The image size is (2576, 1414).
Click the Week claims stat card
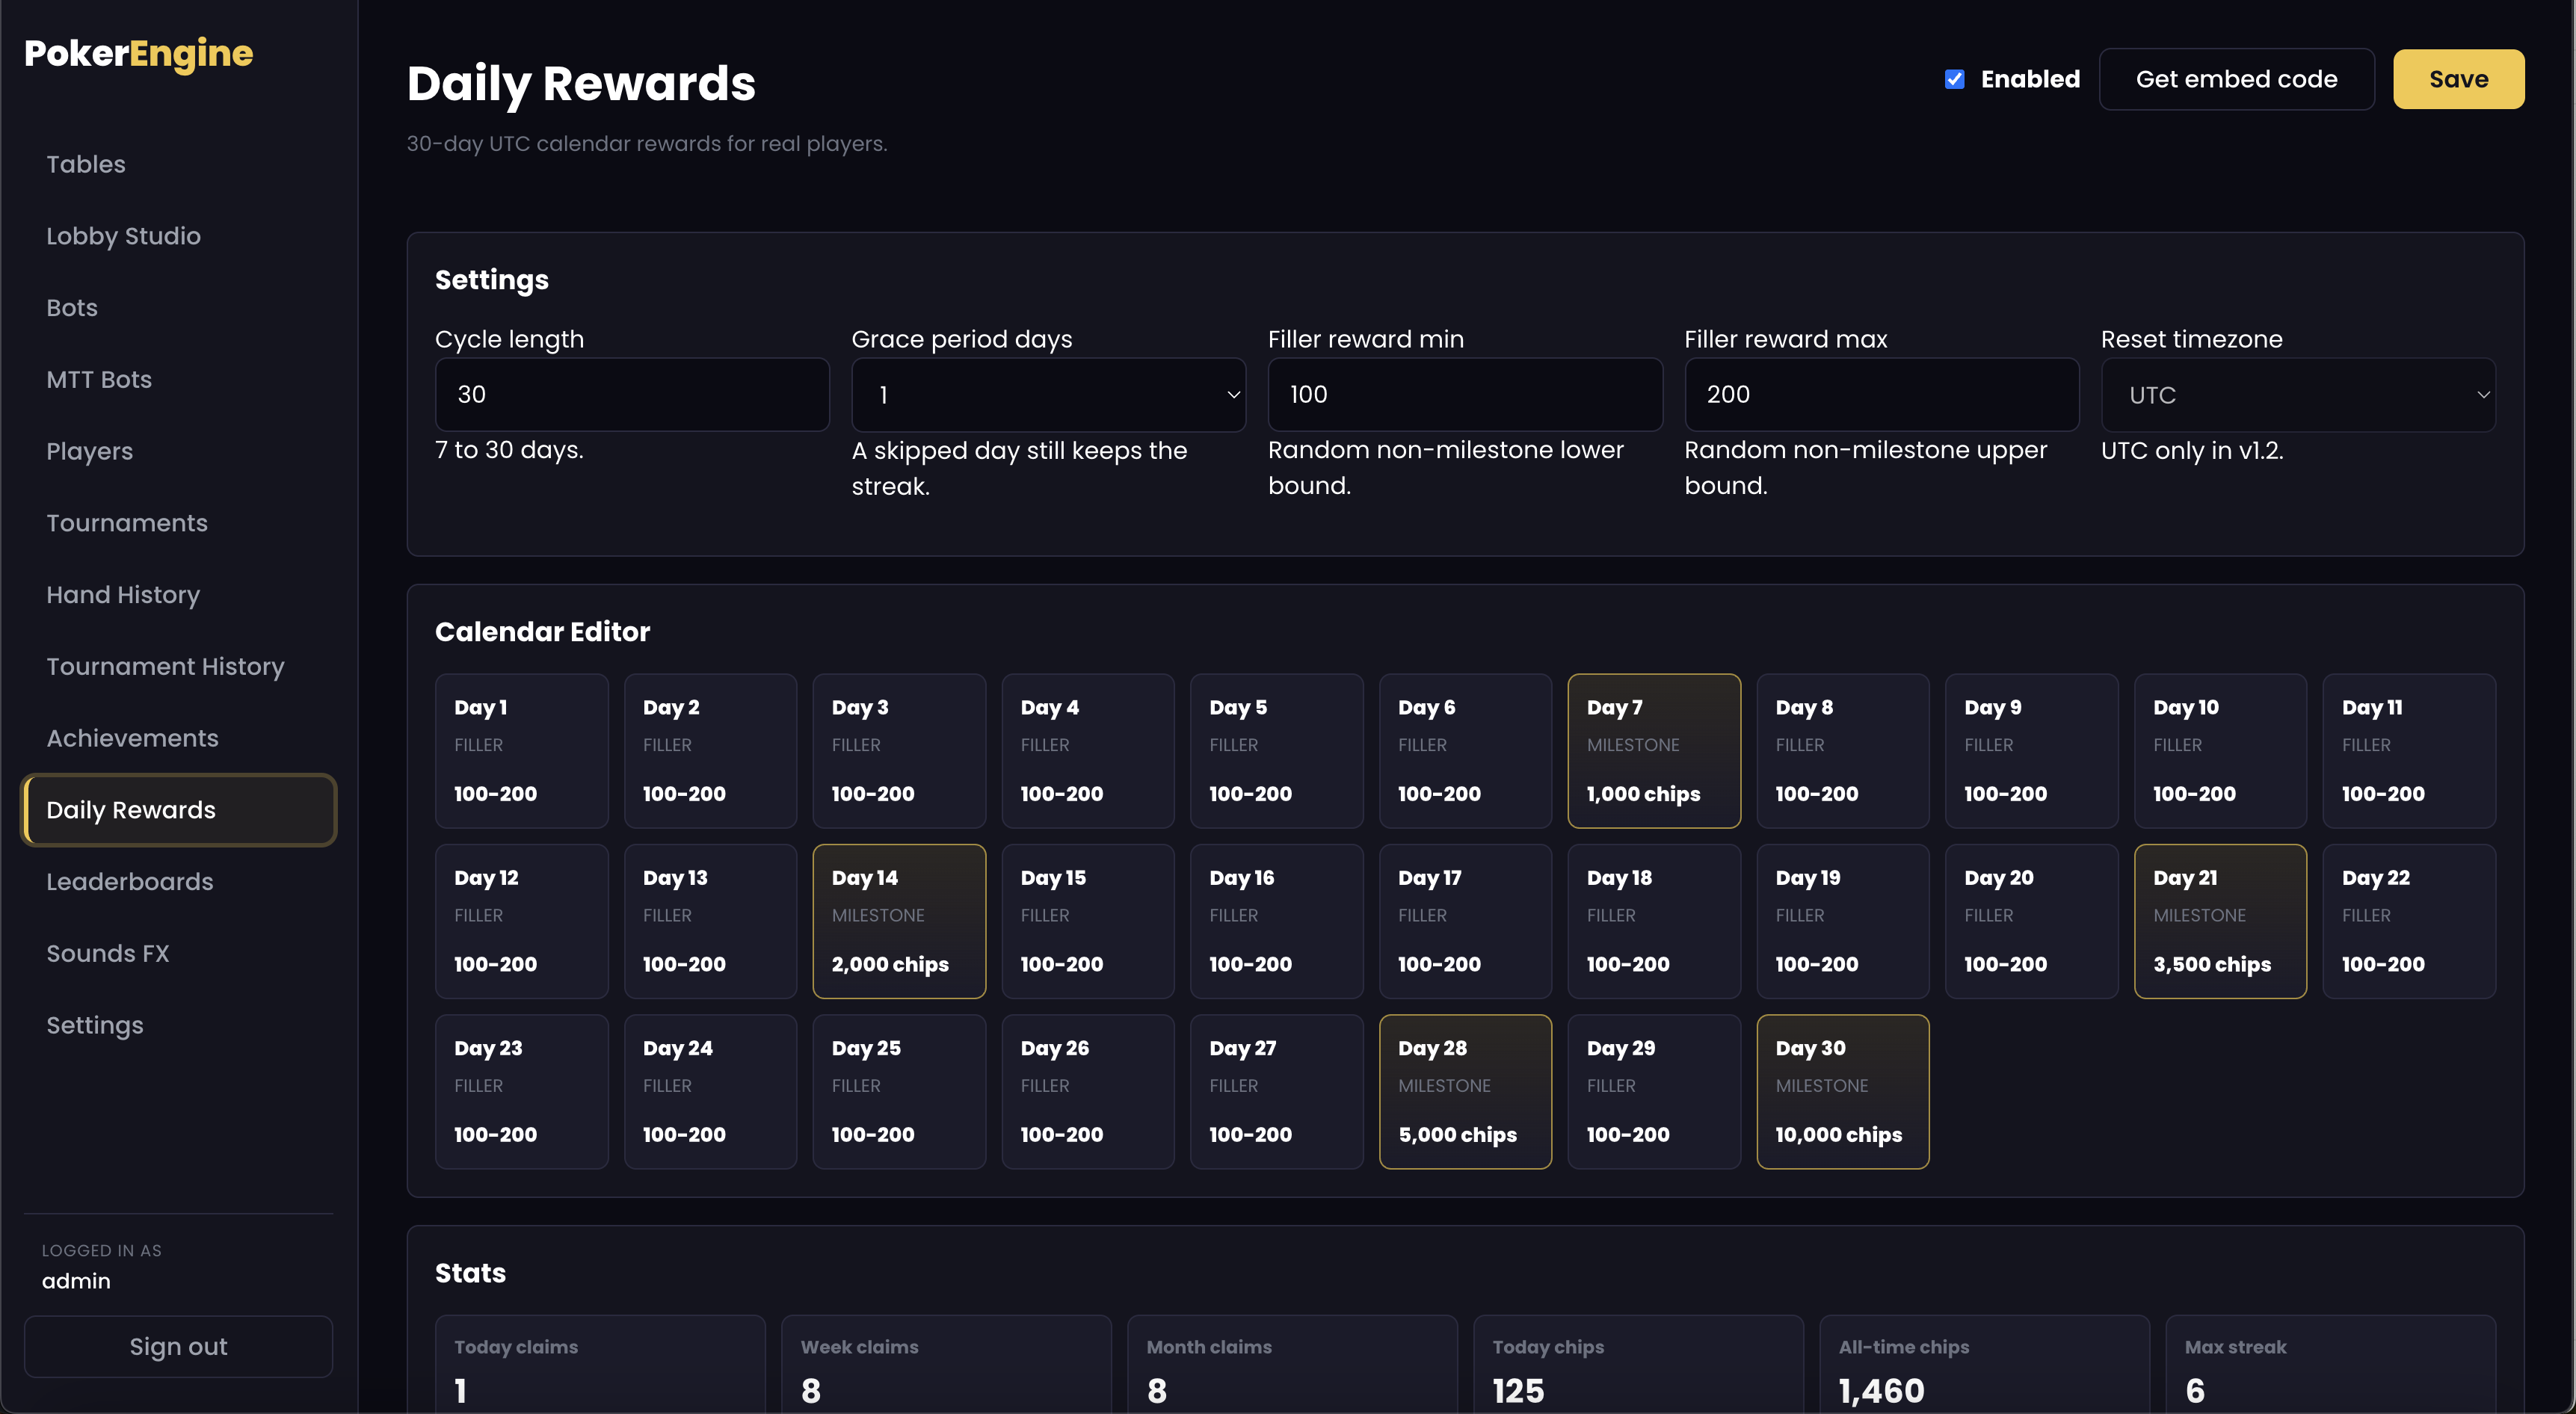click(946, 1364)
